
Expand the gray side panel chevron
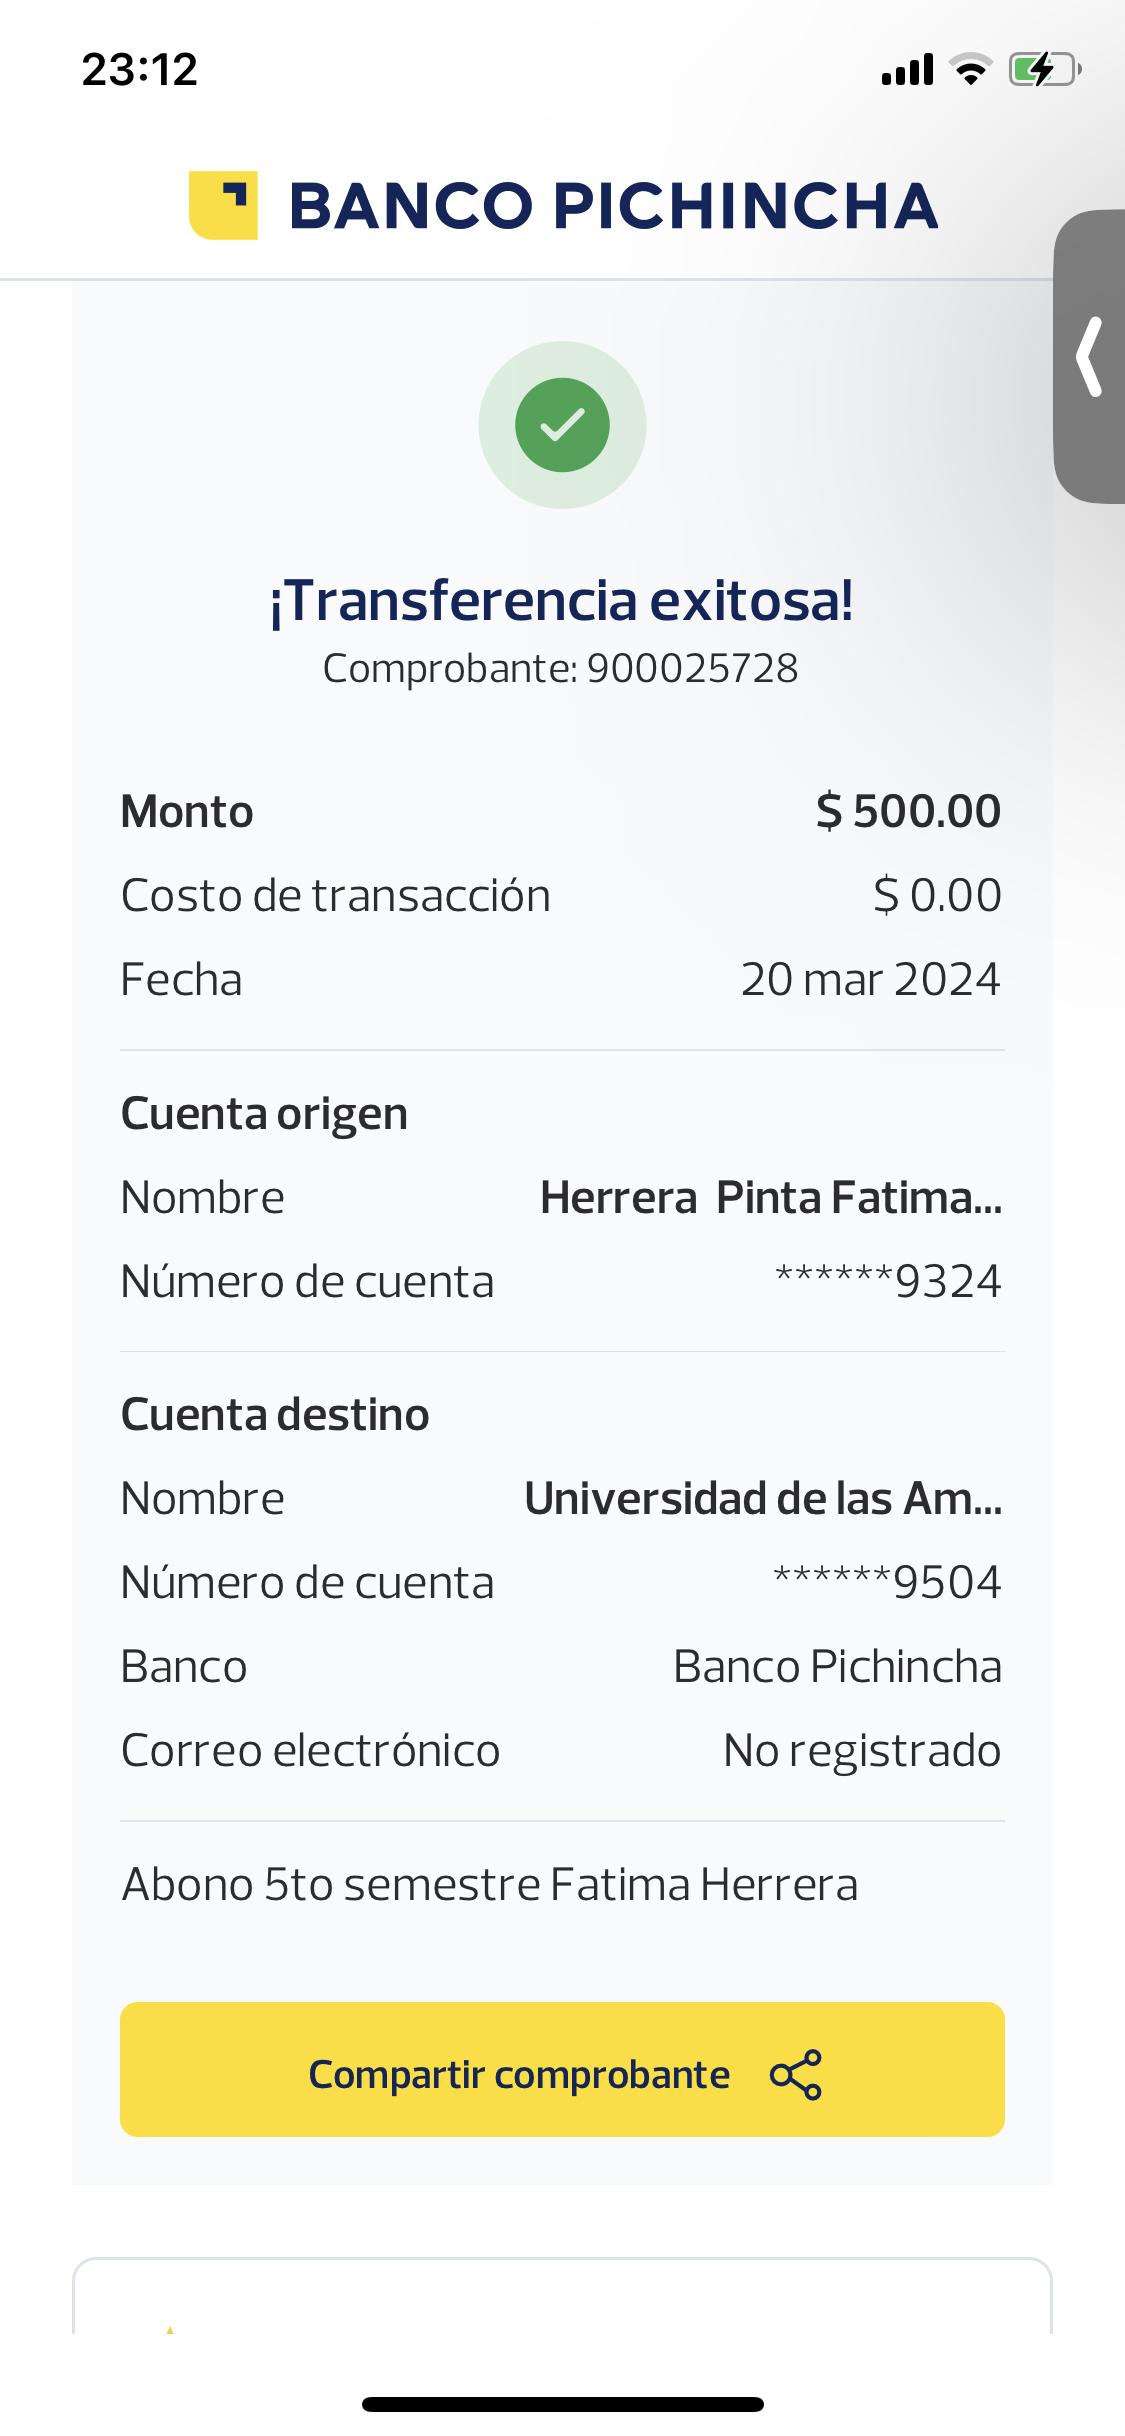1090,357
